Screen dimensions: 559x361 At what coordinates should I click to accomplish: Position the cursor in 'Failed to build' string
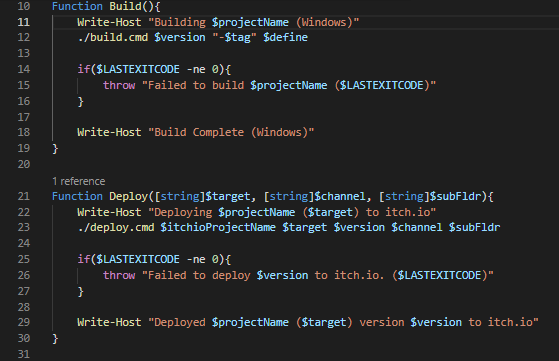[x=196, y=85]
